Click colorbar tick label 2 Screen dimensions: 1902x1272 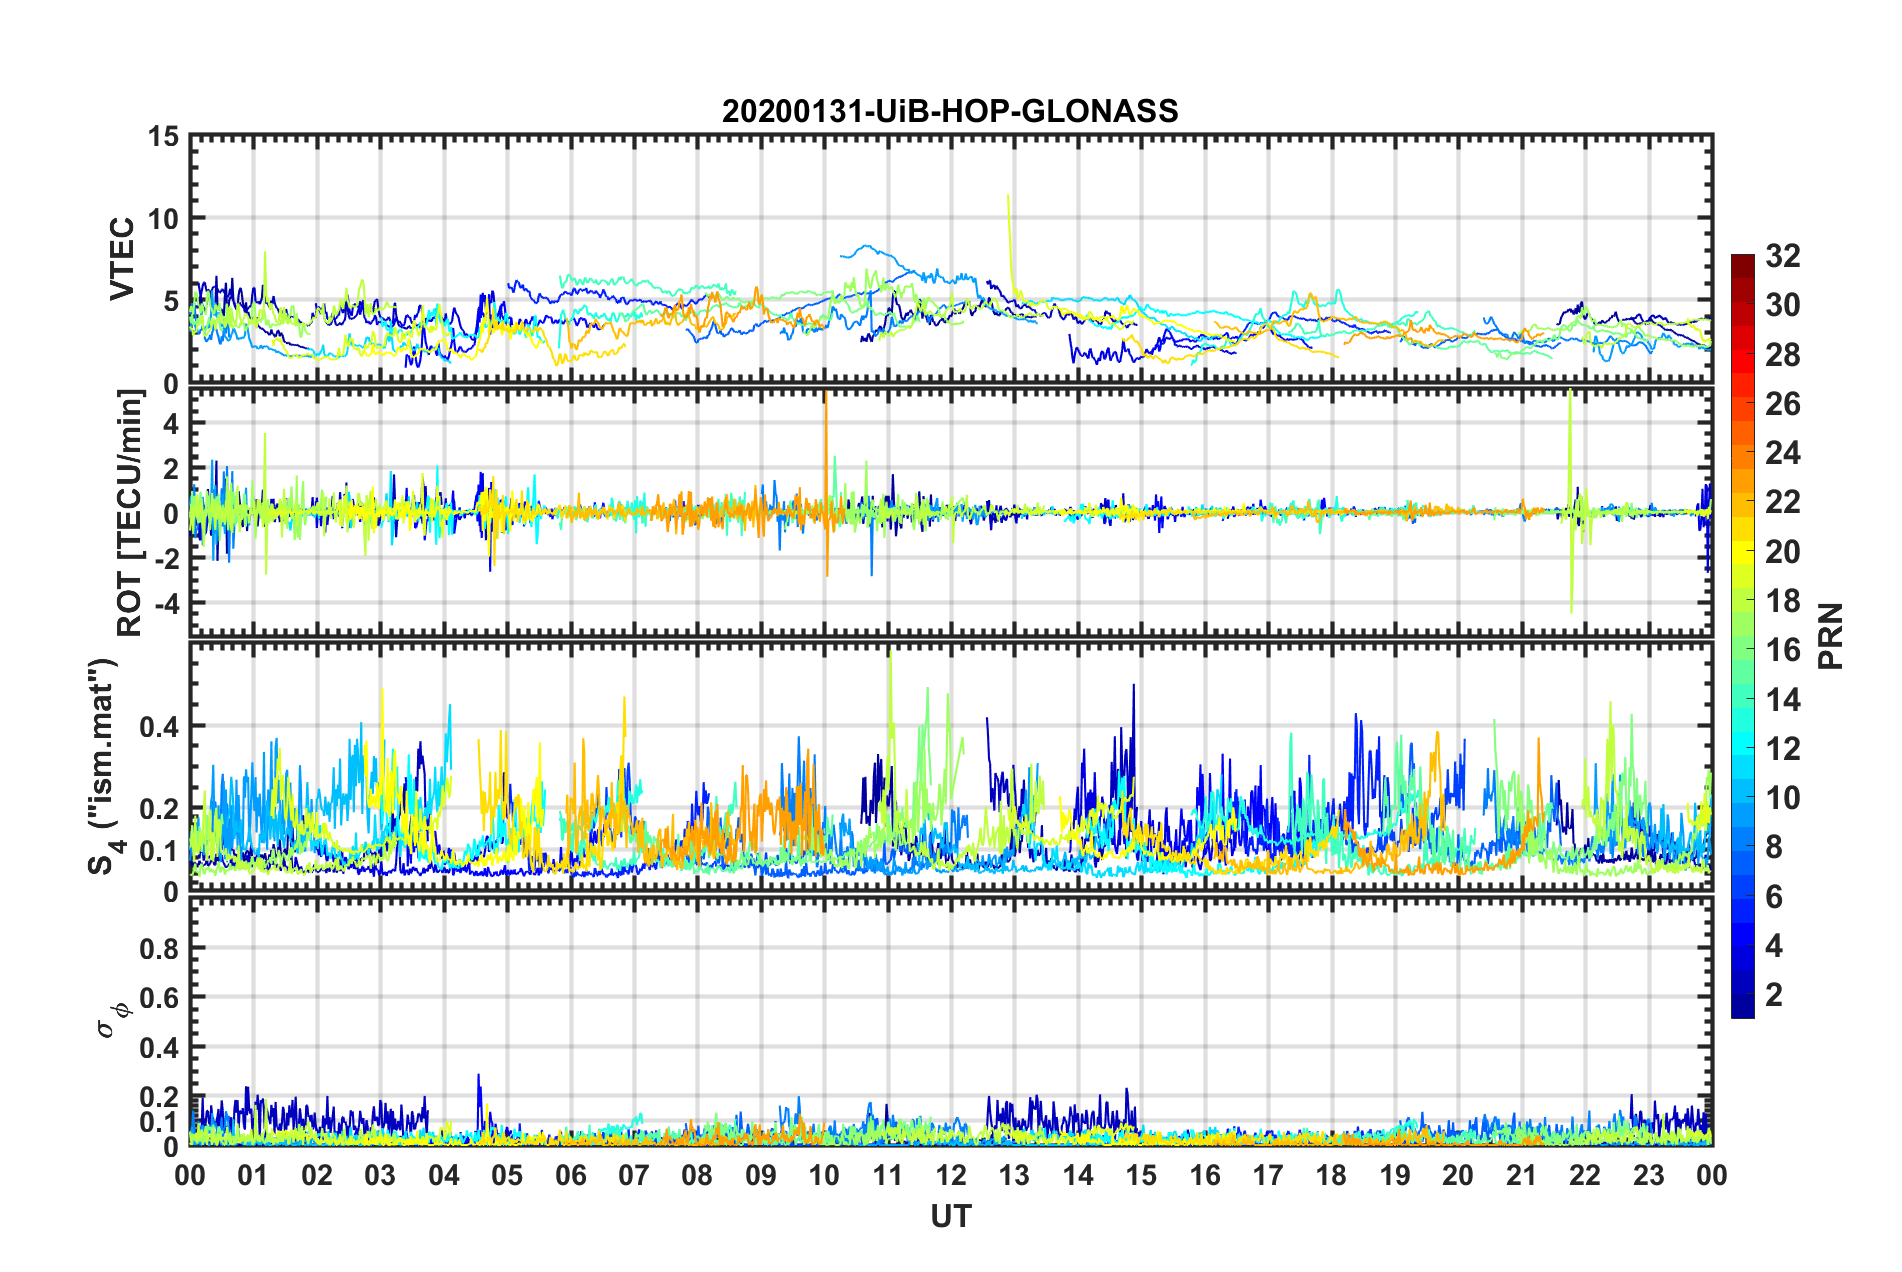coord(1774,994)
